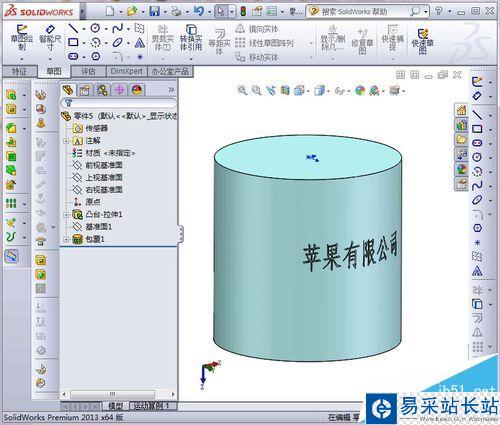
Task: Select Origin (原点) in feature tree
Action: [x=87, y=202]
